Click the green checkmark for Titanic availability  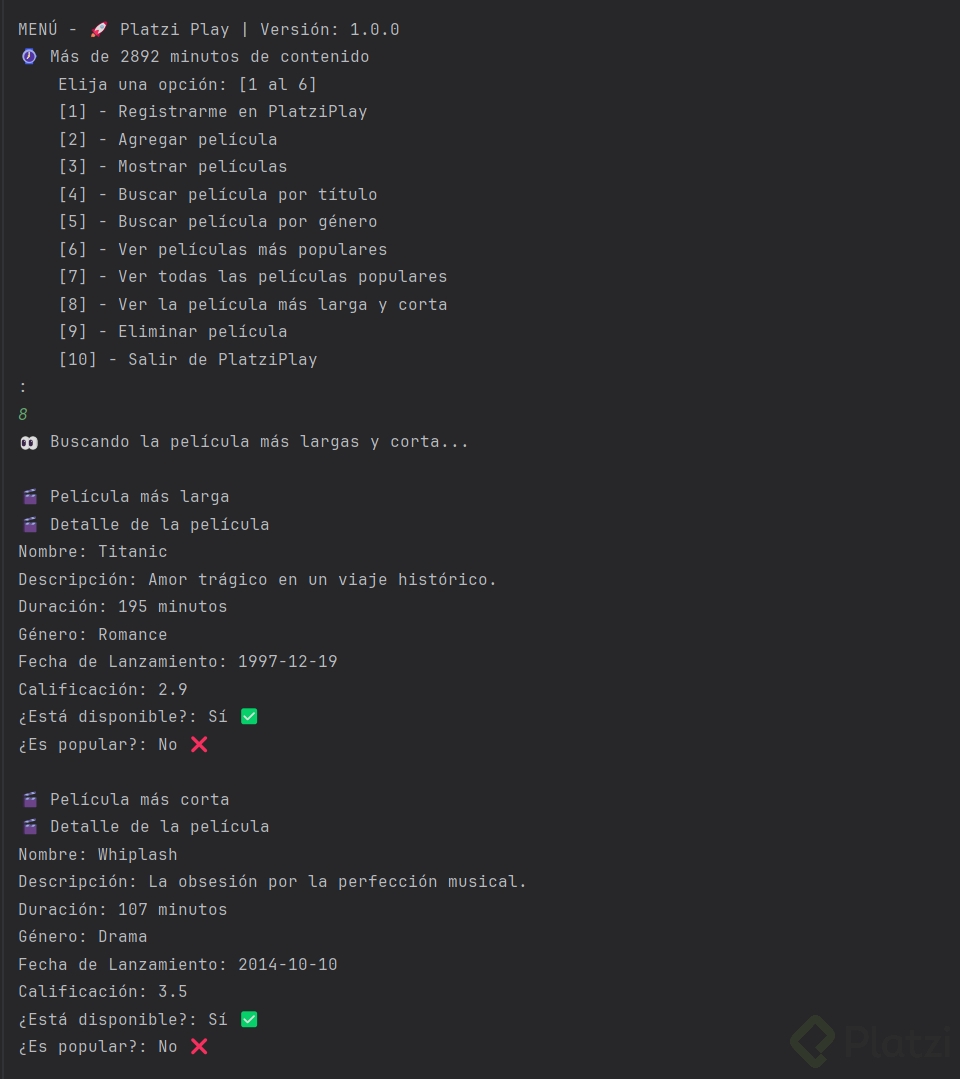point(249,716)
